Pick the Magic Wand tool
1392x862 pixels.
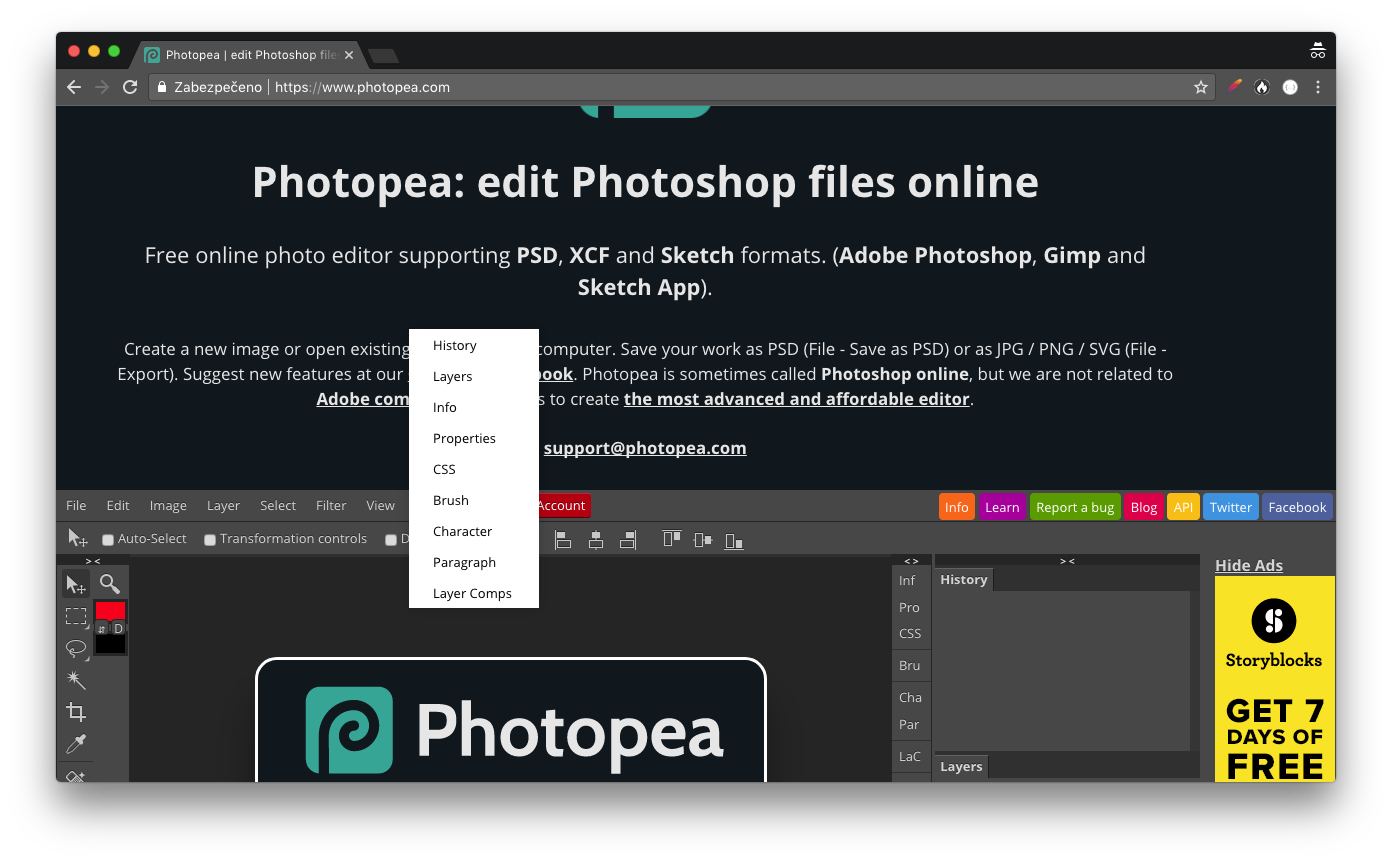pos(75,680)
